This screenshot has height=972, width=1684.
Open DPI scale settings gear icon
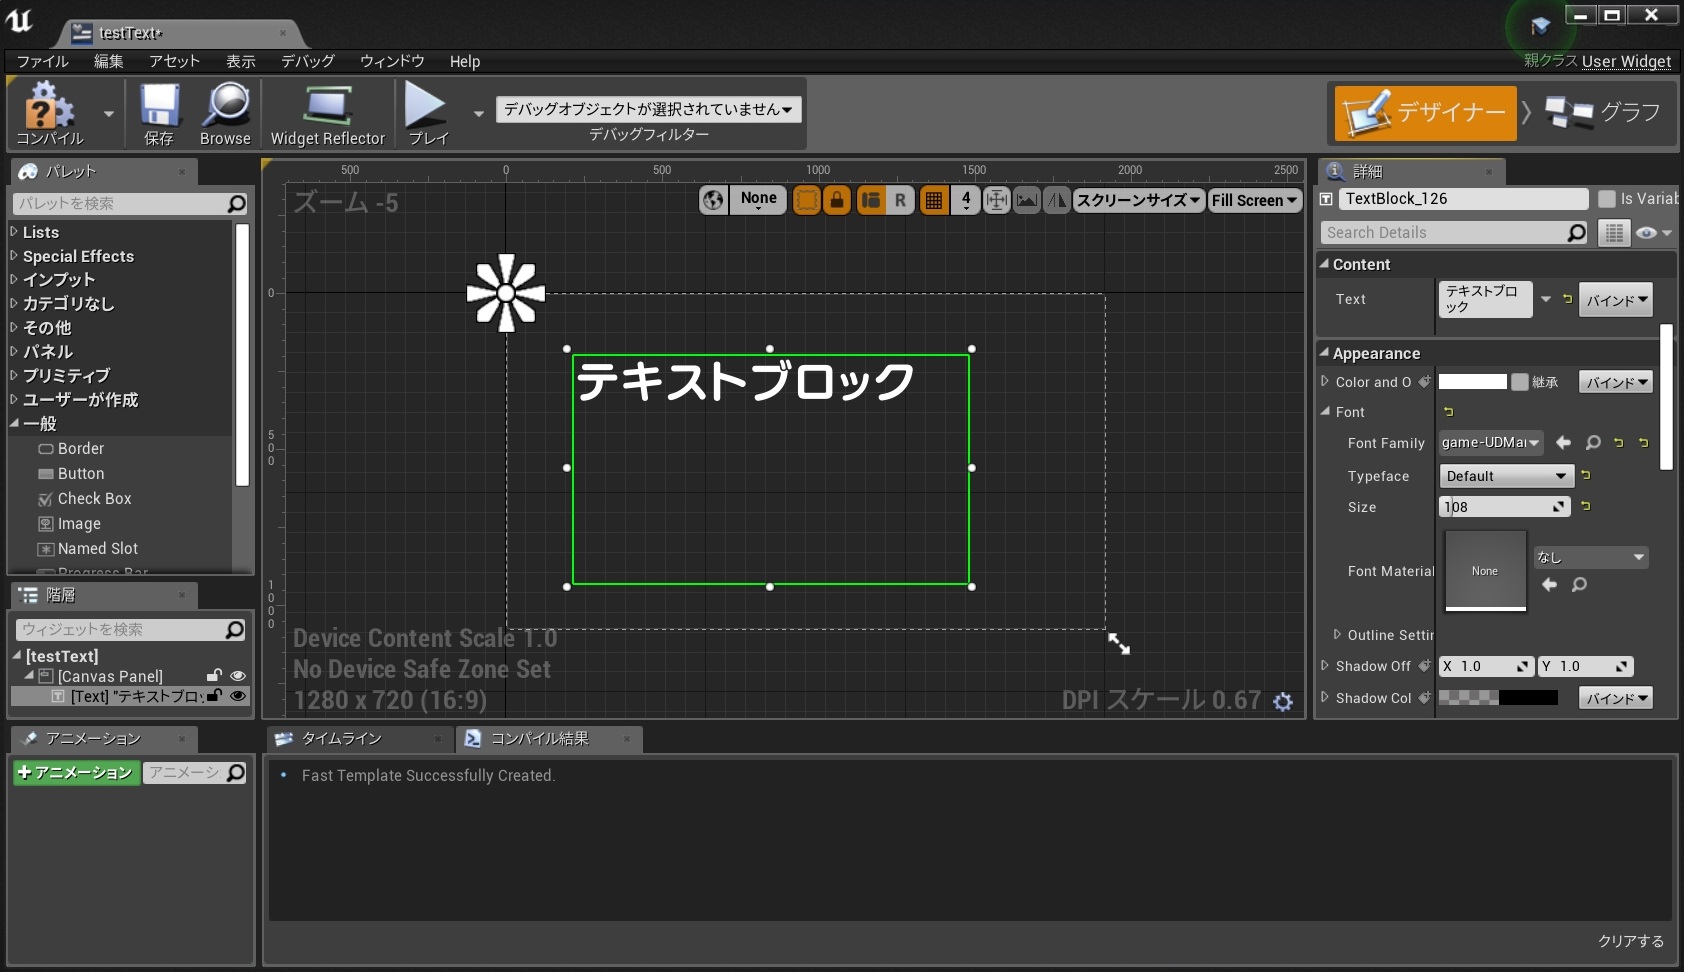pos(1283,702)
